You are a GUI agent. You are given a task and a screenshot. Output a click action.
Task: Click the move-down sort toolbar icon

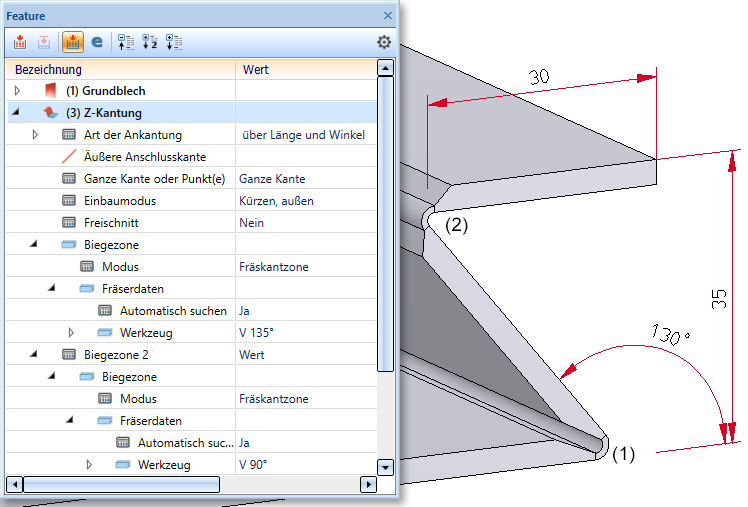174,42
